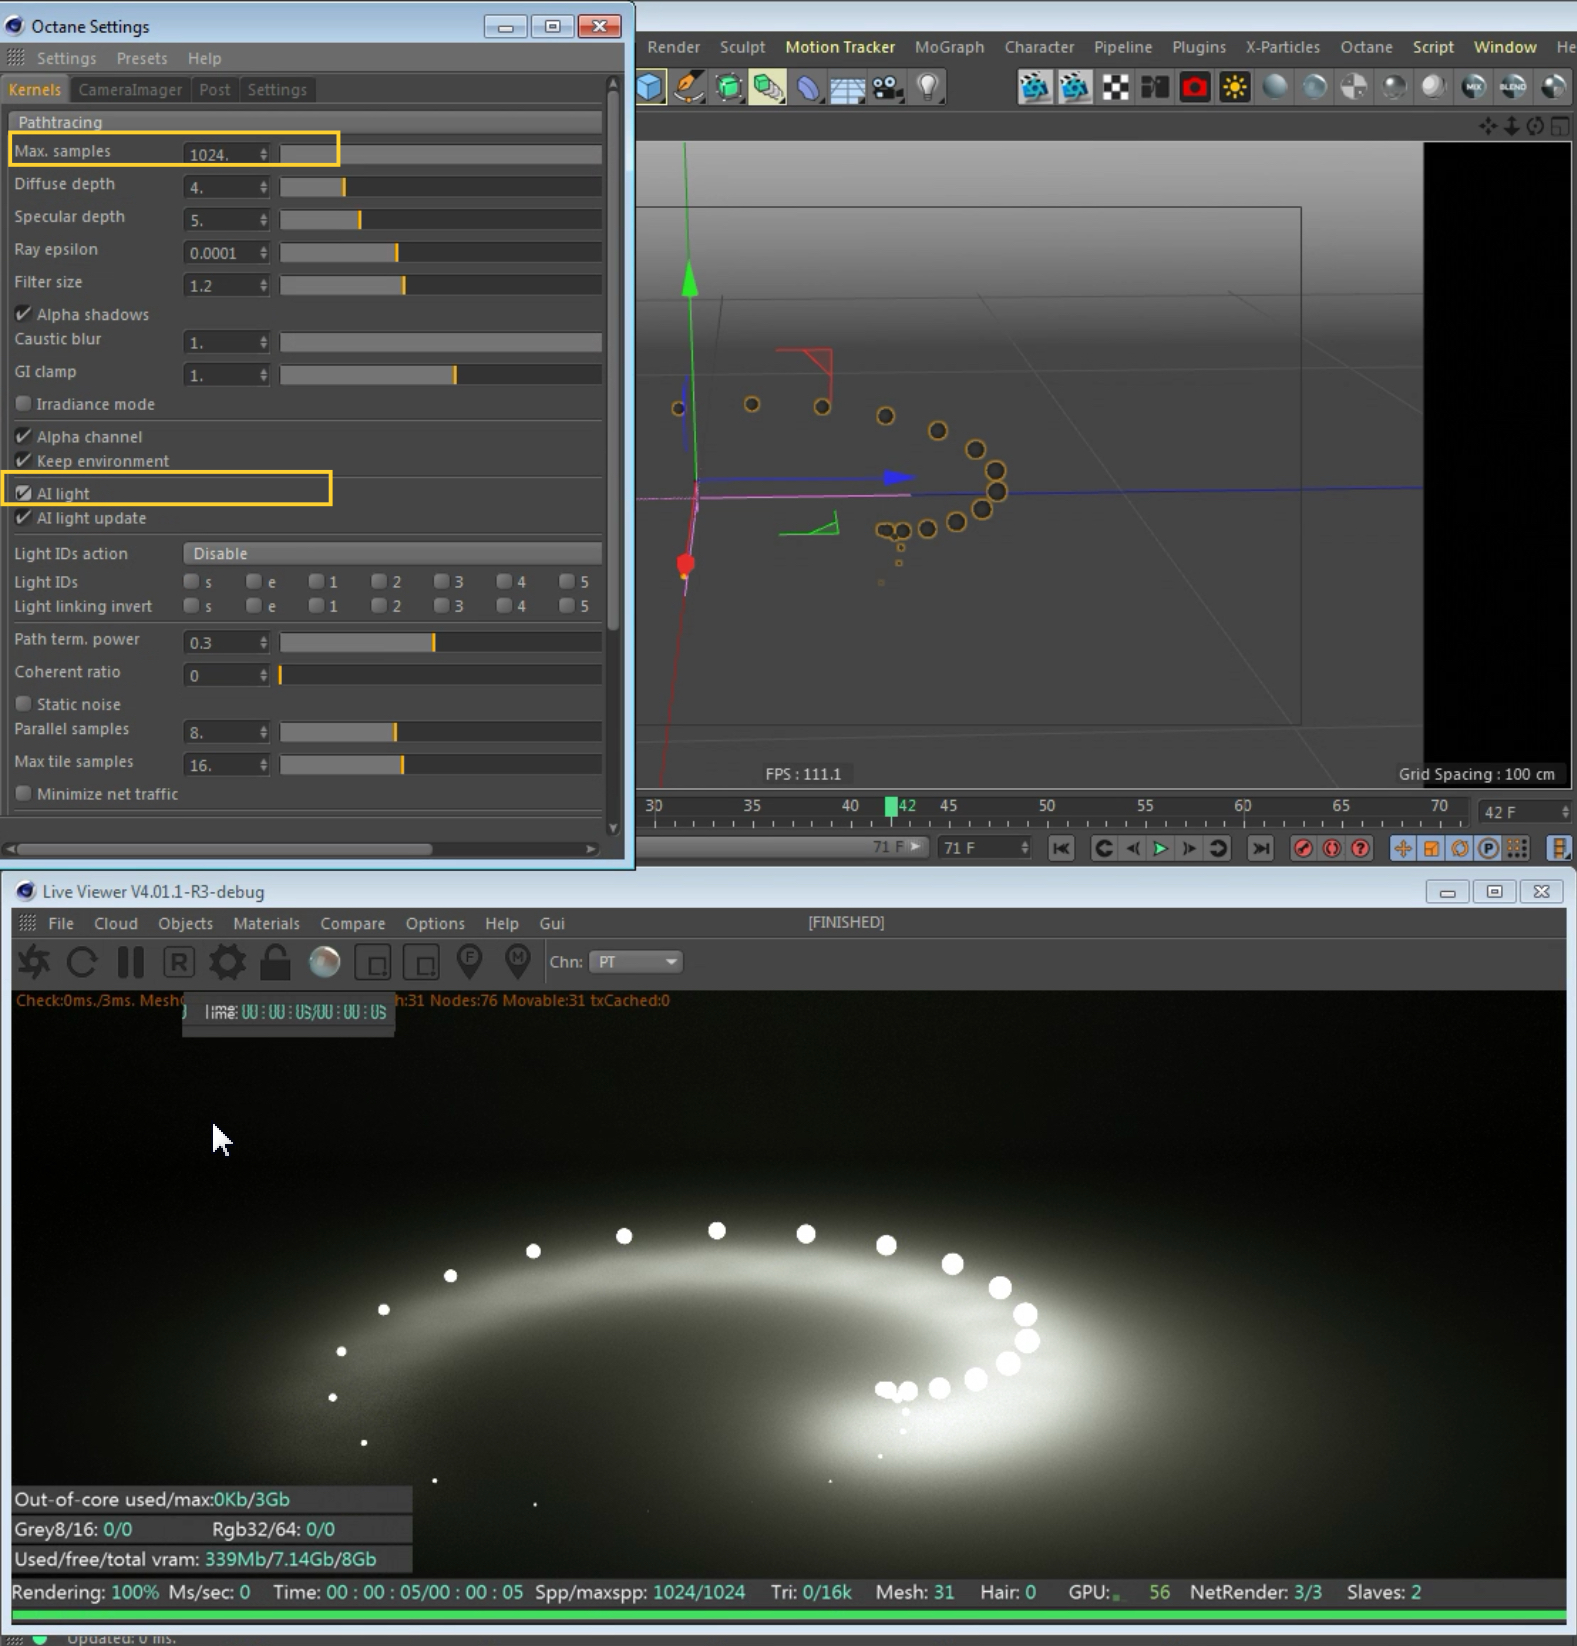Click the Parallel samples stepper arrows
The height and width of the screenshot is (1646, 1577).
263,732
